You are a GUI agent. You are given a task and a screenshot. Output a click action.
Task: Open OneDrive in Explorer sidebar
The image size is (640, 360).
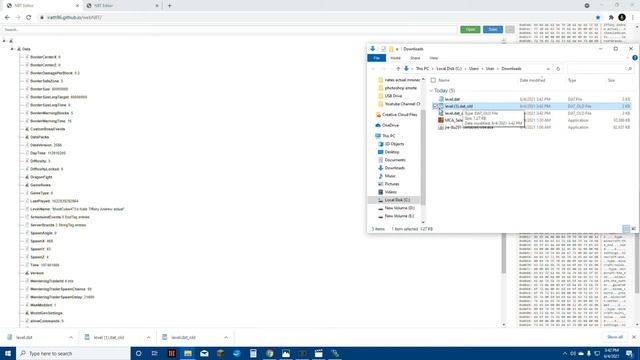pyautogui.click(x=387, y=125)
